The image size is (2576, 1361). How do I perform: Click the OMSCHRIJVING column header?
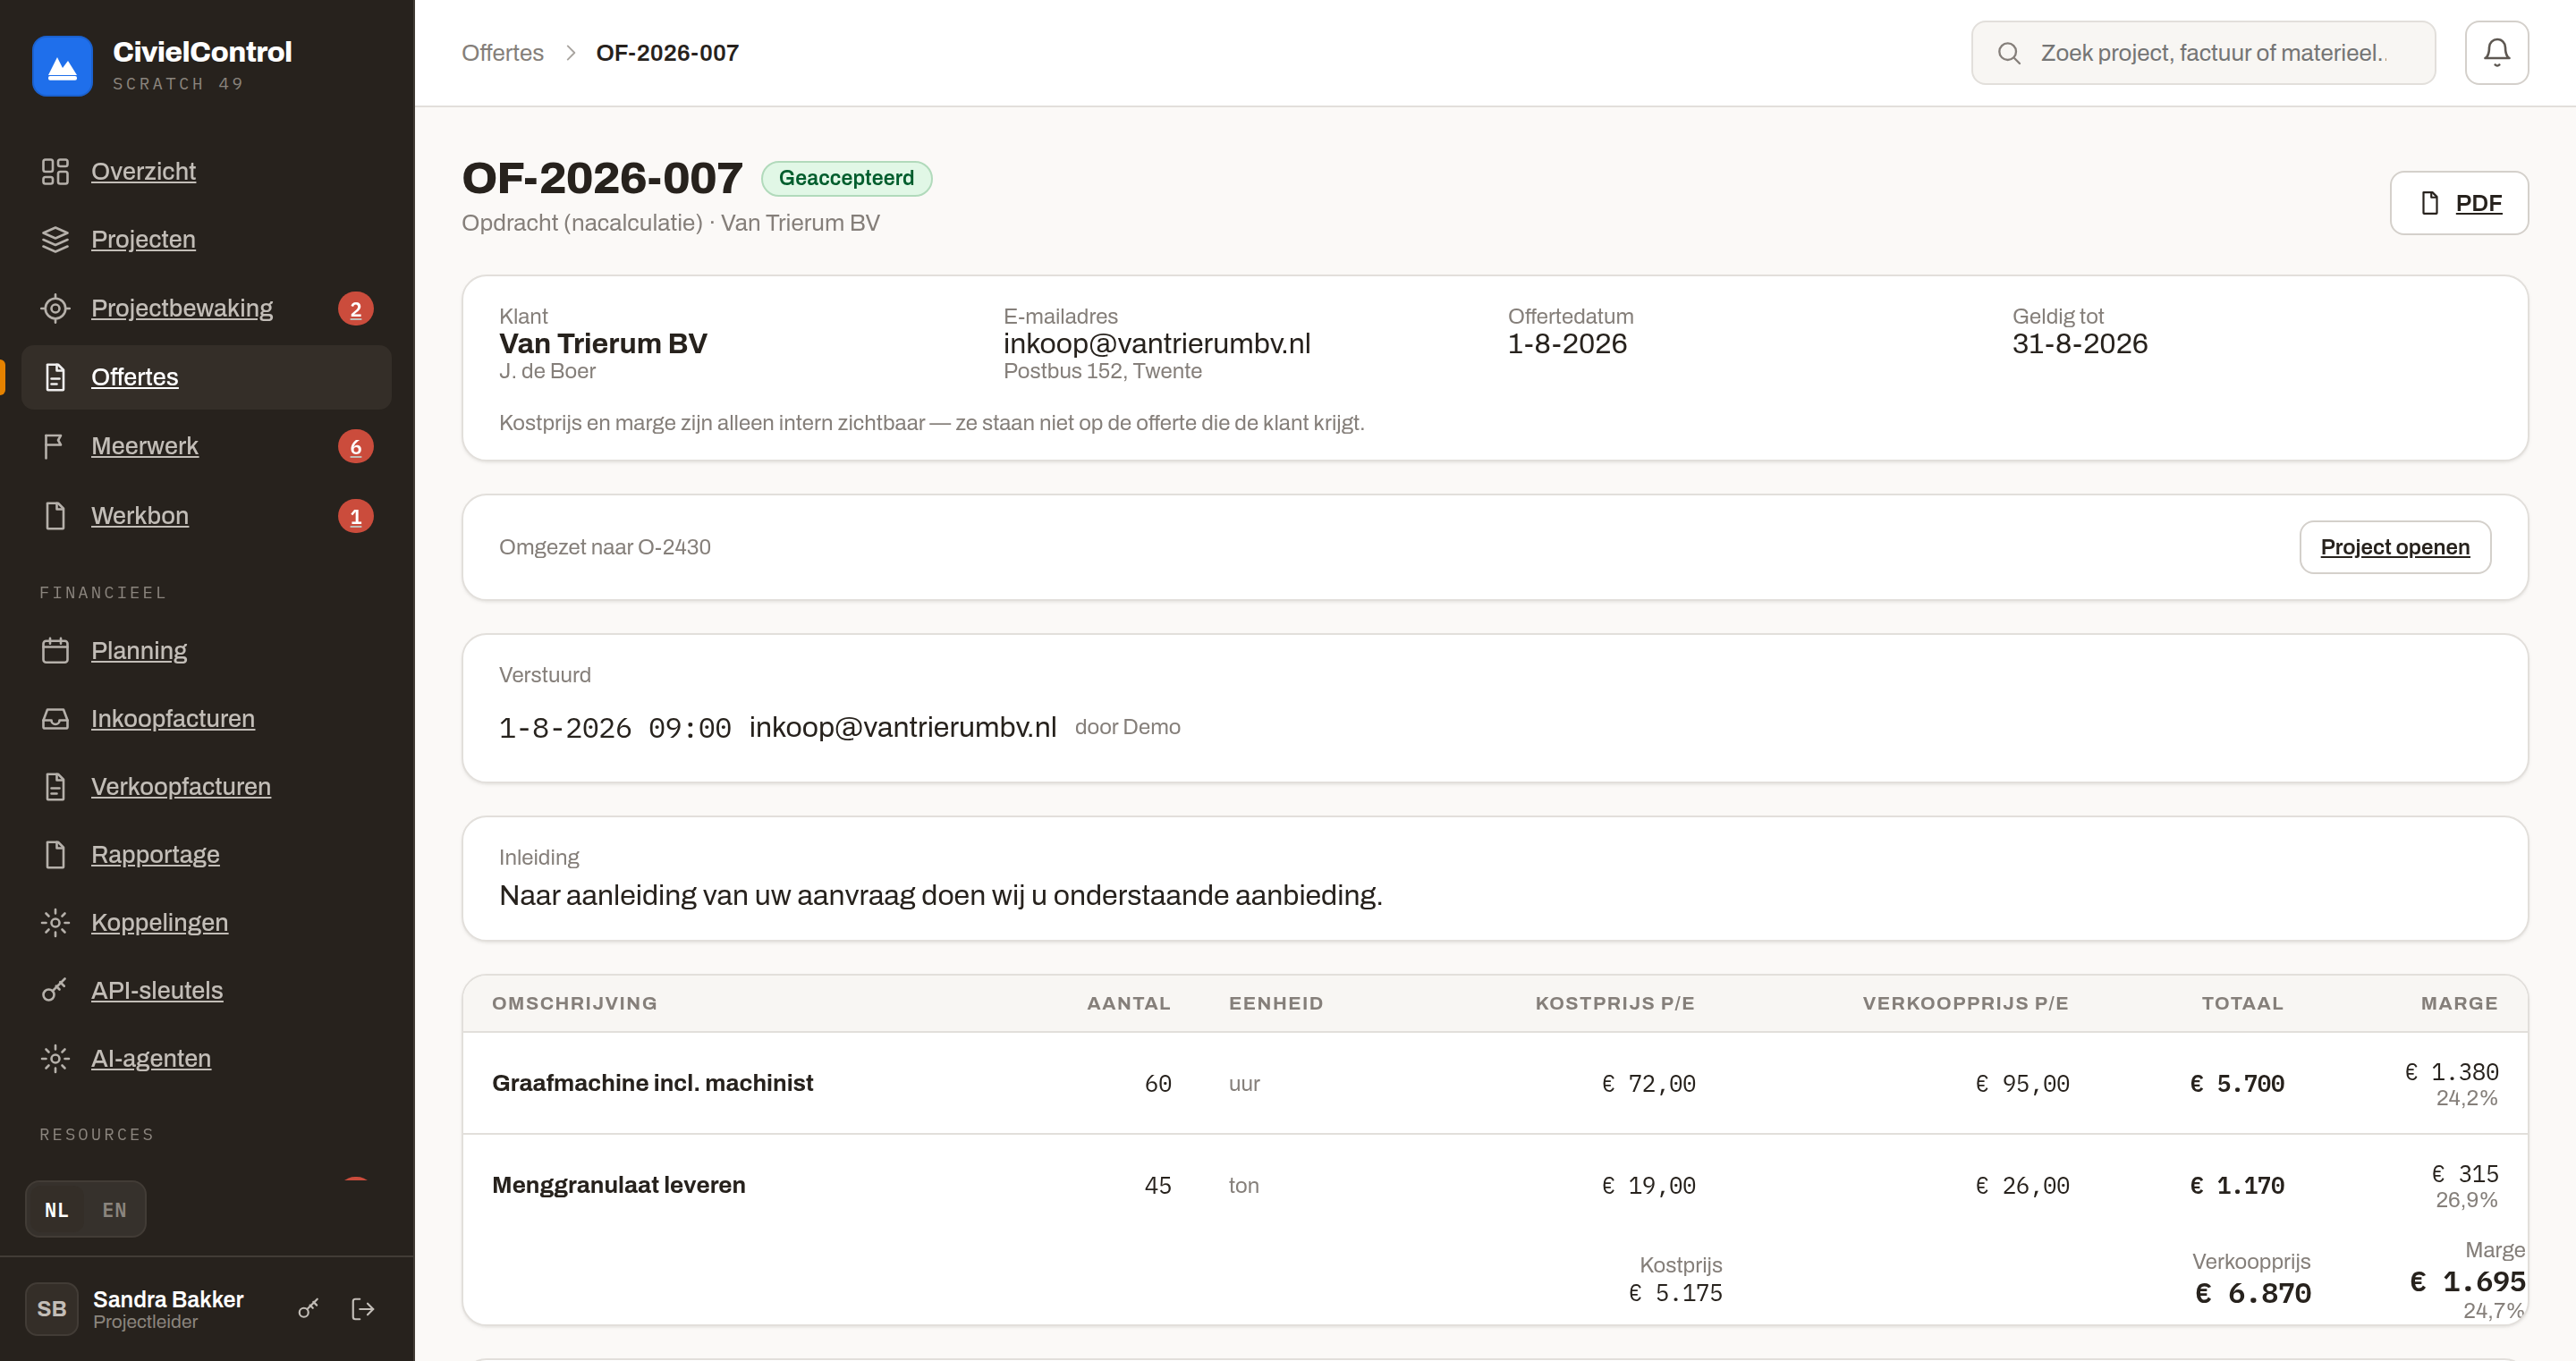pyautogui.click(x=575, y=1003)
